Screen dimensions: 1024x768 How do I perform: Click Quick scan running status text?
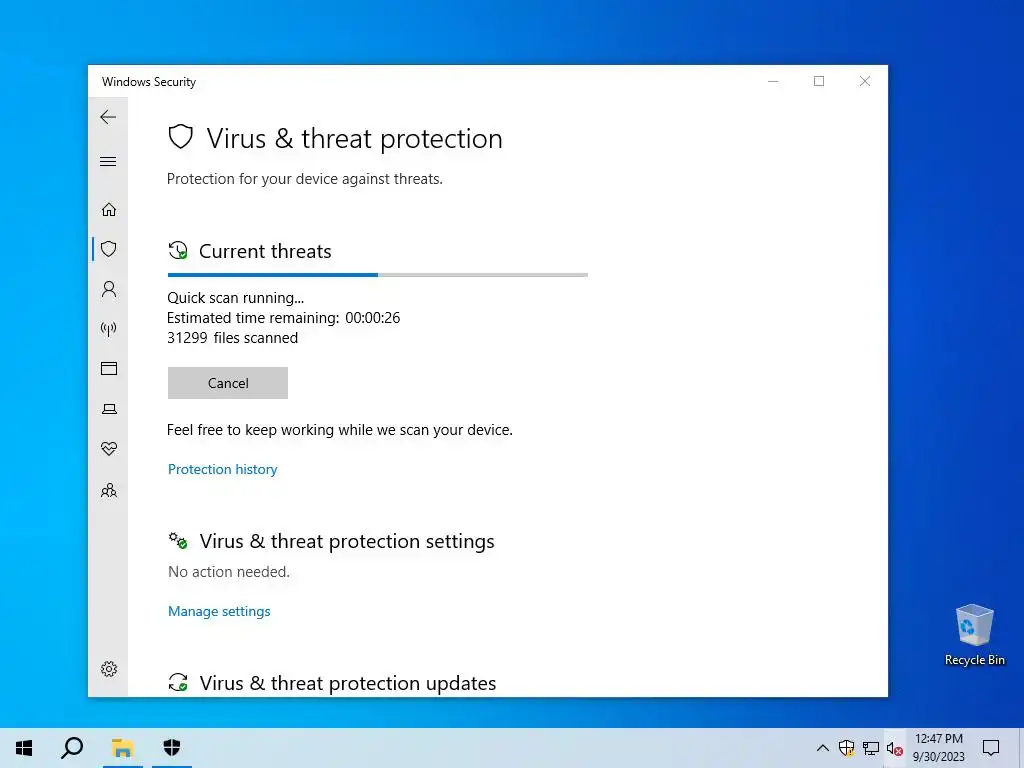[x=235, y=298]
